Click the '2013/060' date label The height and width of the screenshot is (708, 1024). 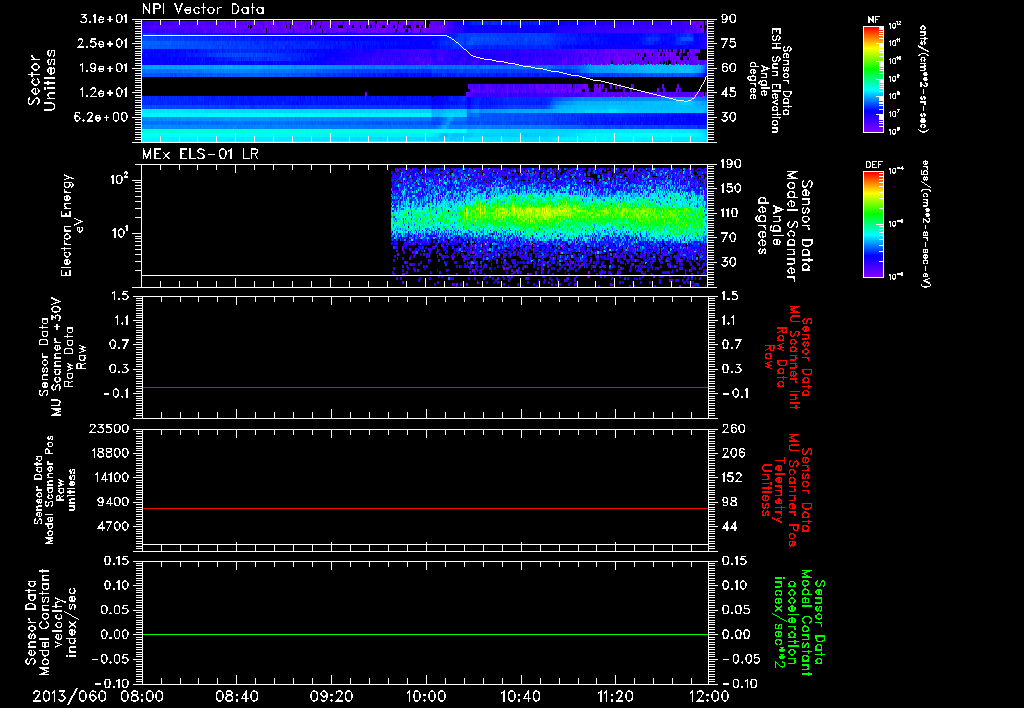[x=70, y=696]
